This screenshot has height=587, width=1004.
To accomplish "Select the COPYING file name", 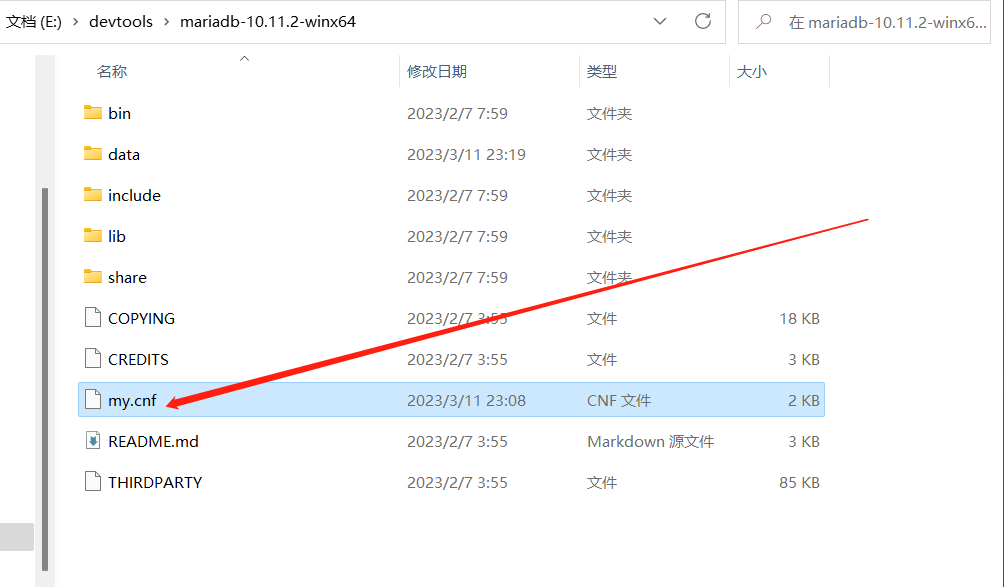I will tap(141, 318).
